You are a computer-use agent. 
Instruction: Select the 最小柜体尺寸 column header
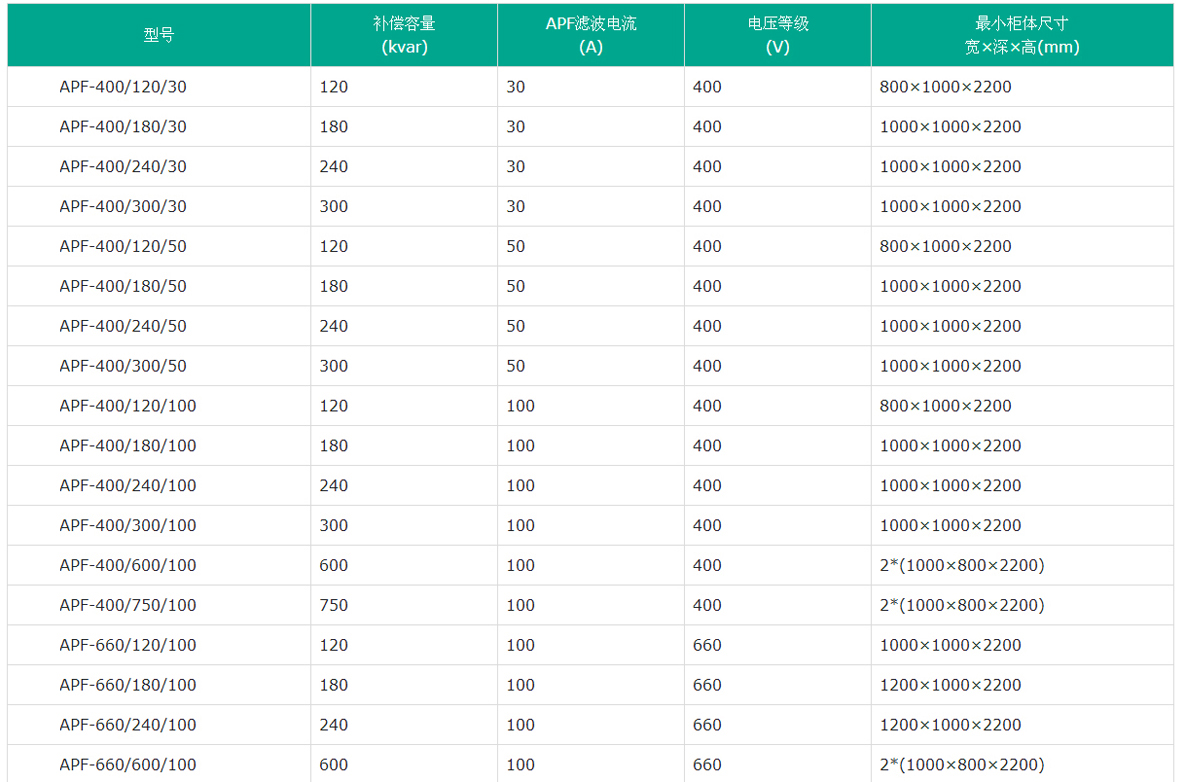point(1021,35)
